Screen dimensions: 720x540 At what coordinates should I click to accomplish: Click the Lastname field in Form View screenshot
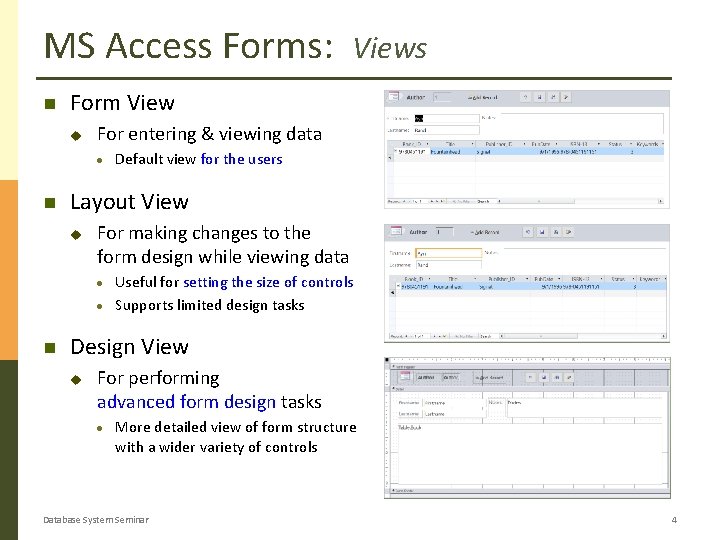[x=446, y=130]
